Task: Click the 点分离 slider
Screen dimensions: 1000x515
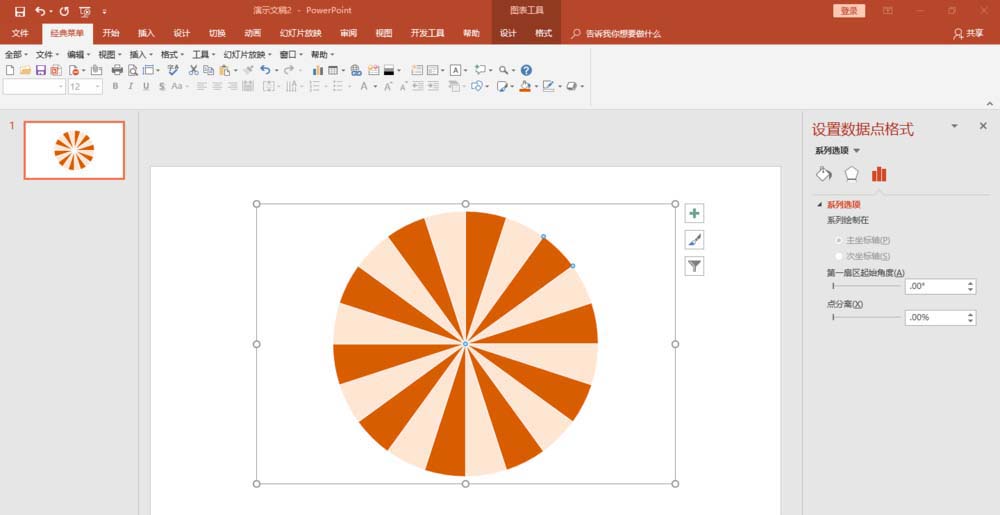Action: tap(867, 317)
